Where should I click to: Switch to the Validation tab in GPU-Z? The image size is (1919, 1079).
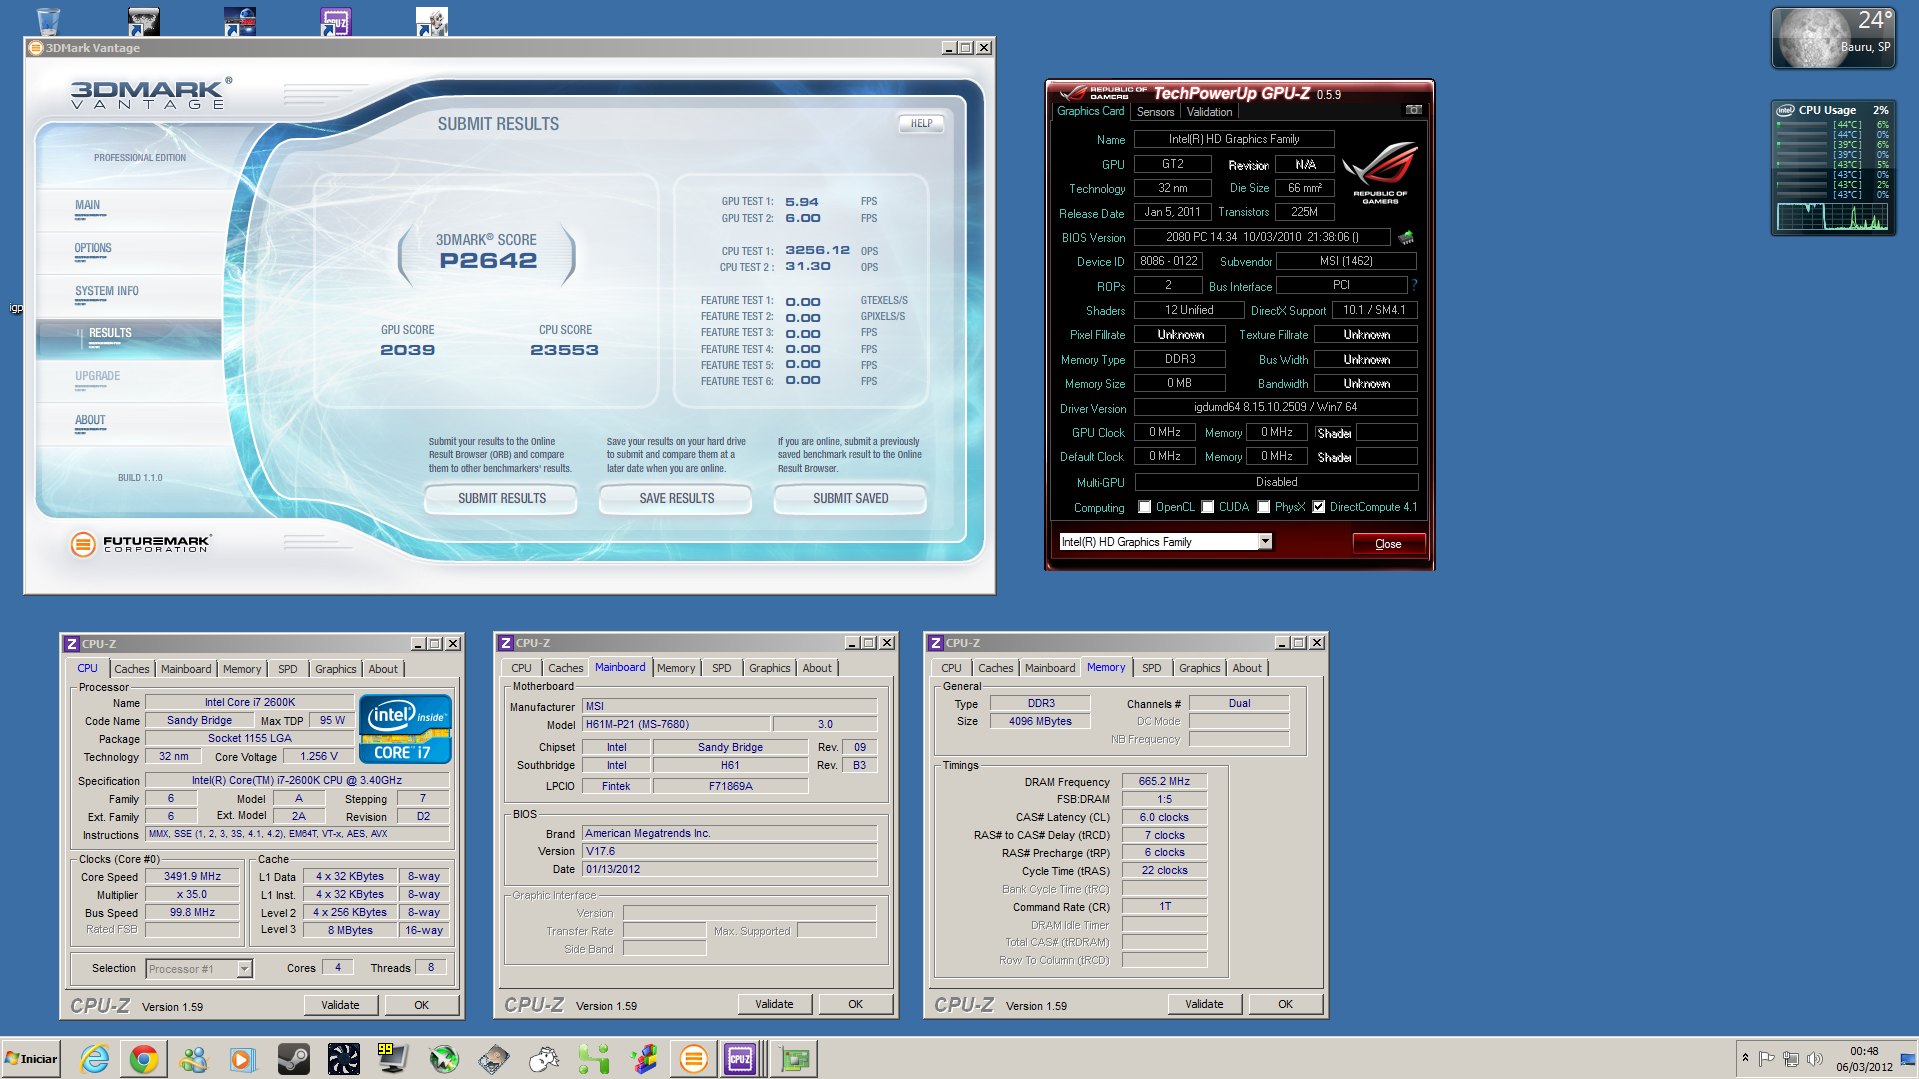[1209, 112]
